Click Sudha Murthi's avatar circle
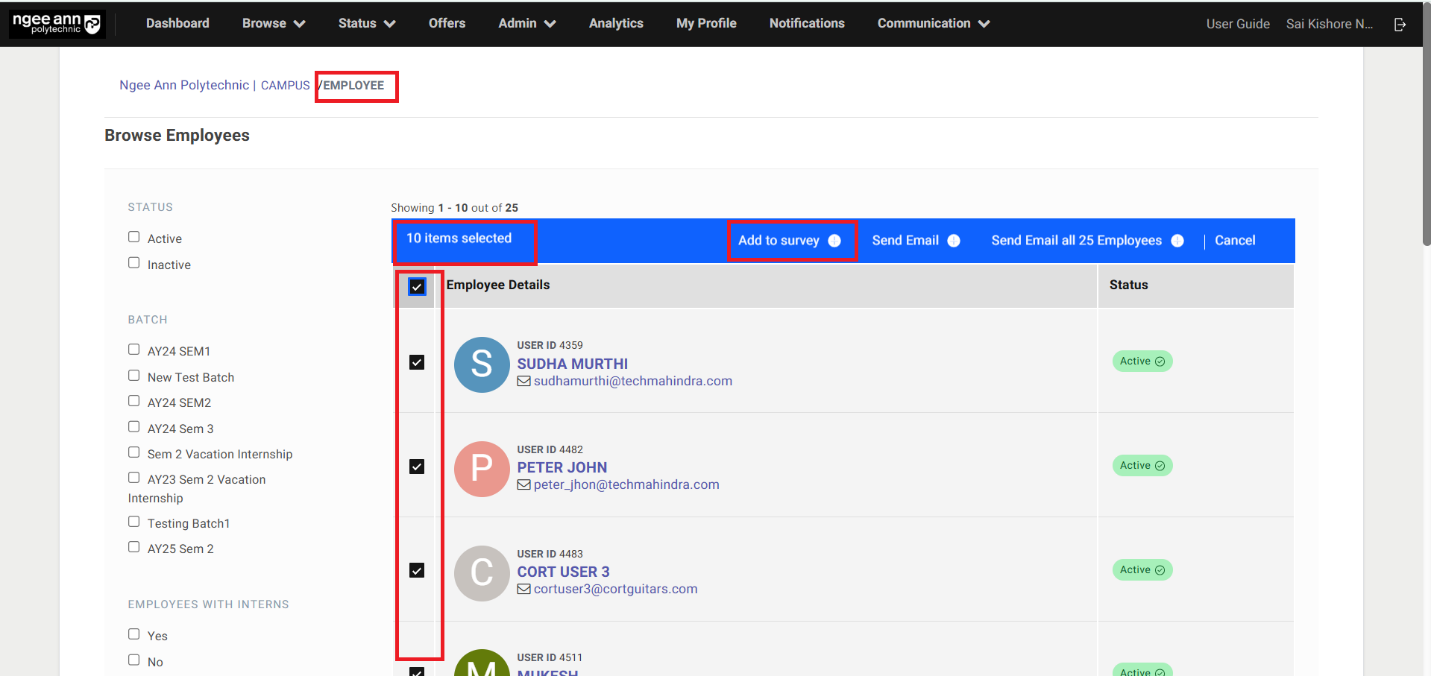The height and width of the screenshot is (676, 1431). pos(481,364)
